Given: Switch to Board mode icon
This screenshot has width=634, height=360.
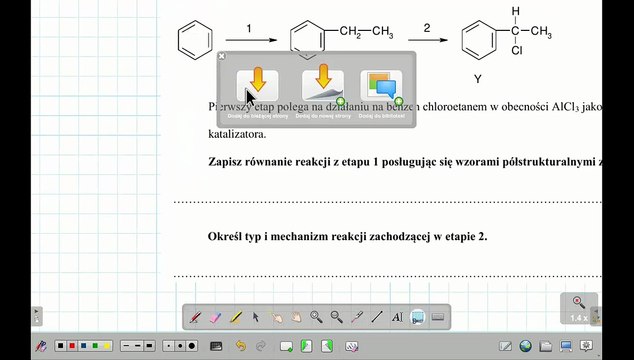Looking at the screenshot, I should [x=505, y=346].
